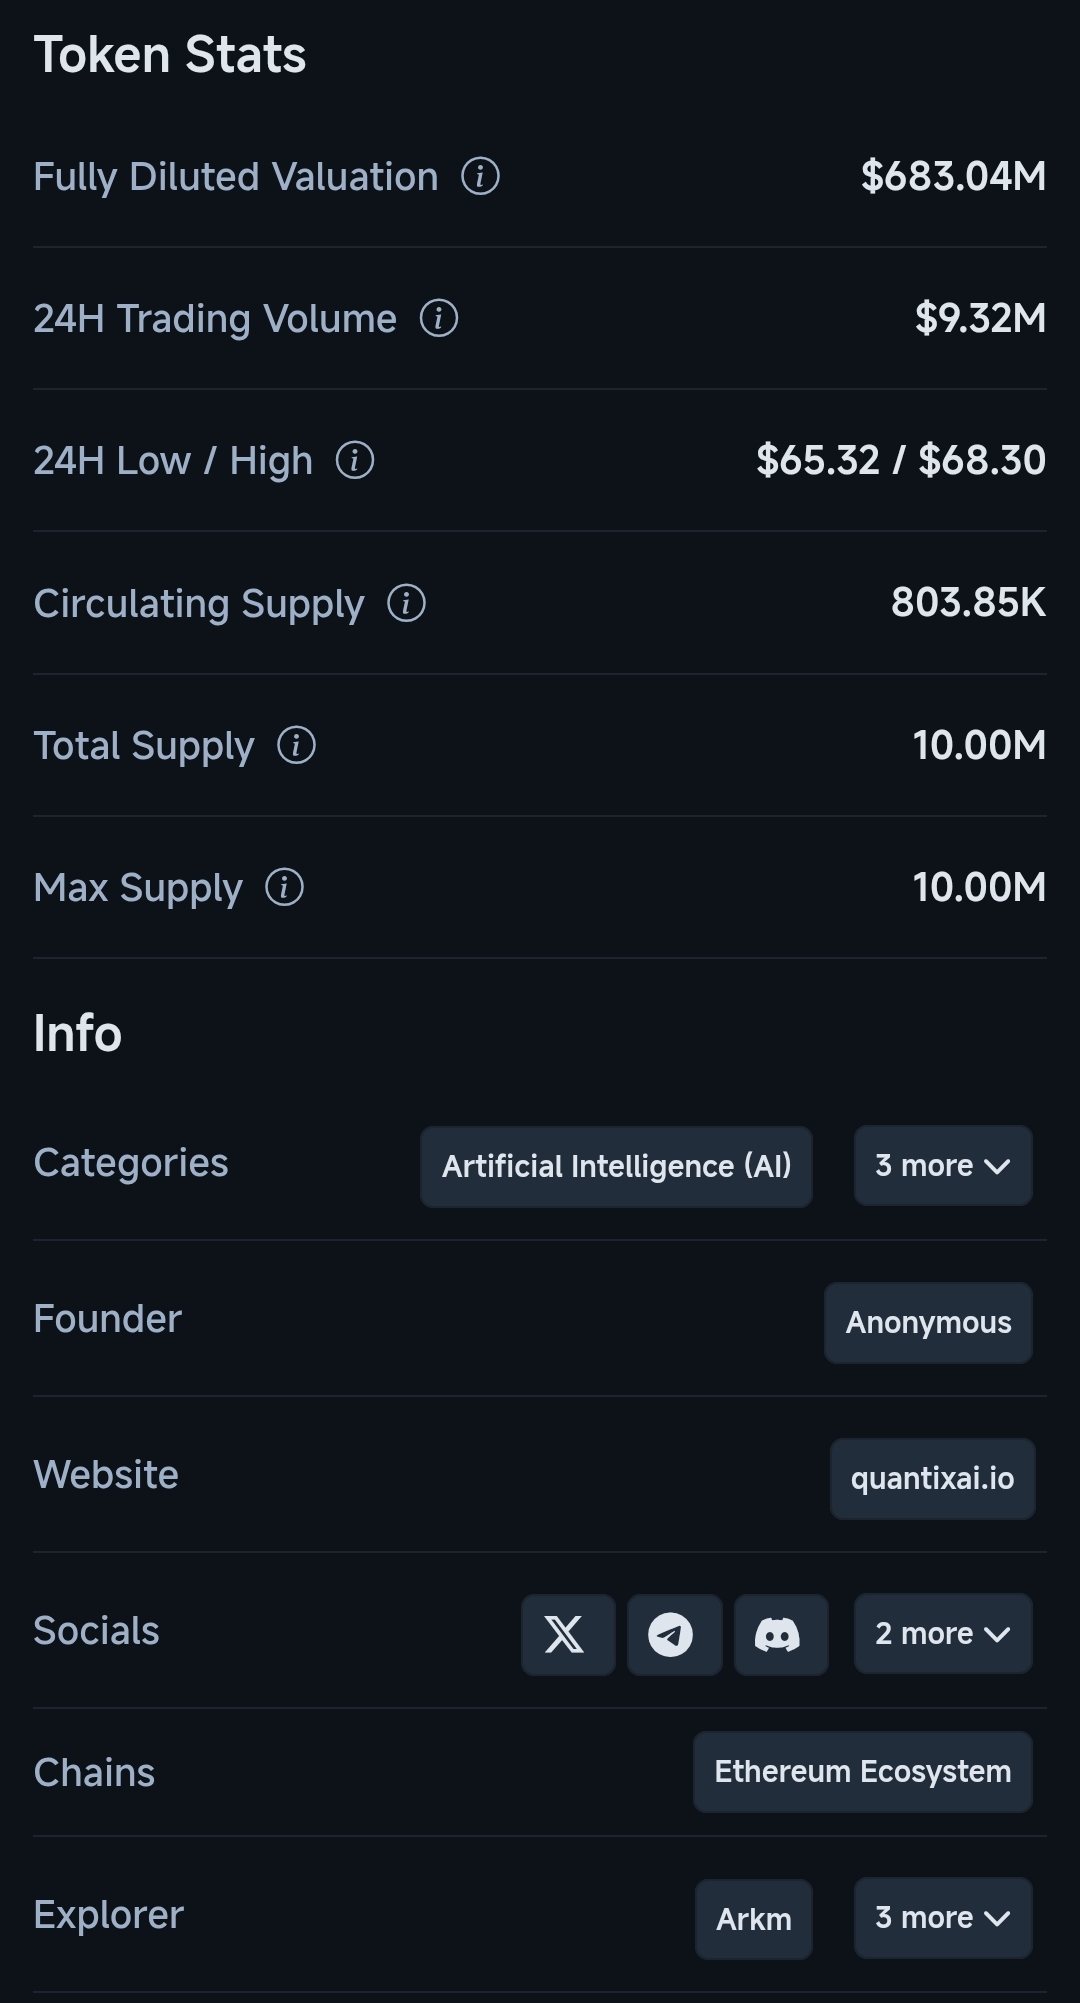Click the Anonymous founder tag
This screenshot has height=2003, width=1080.
[x=928, y=1323]
